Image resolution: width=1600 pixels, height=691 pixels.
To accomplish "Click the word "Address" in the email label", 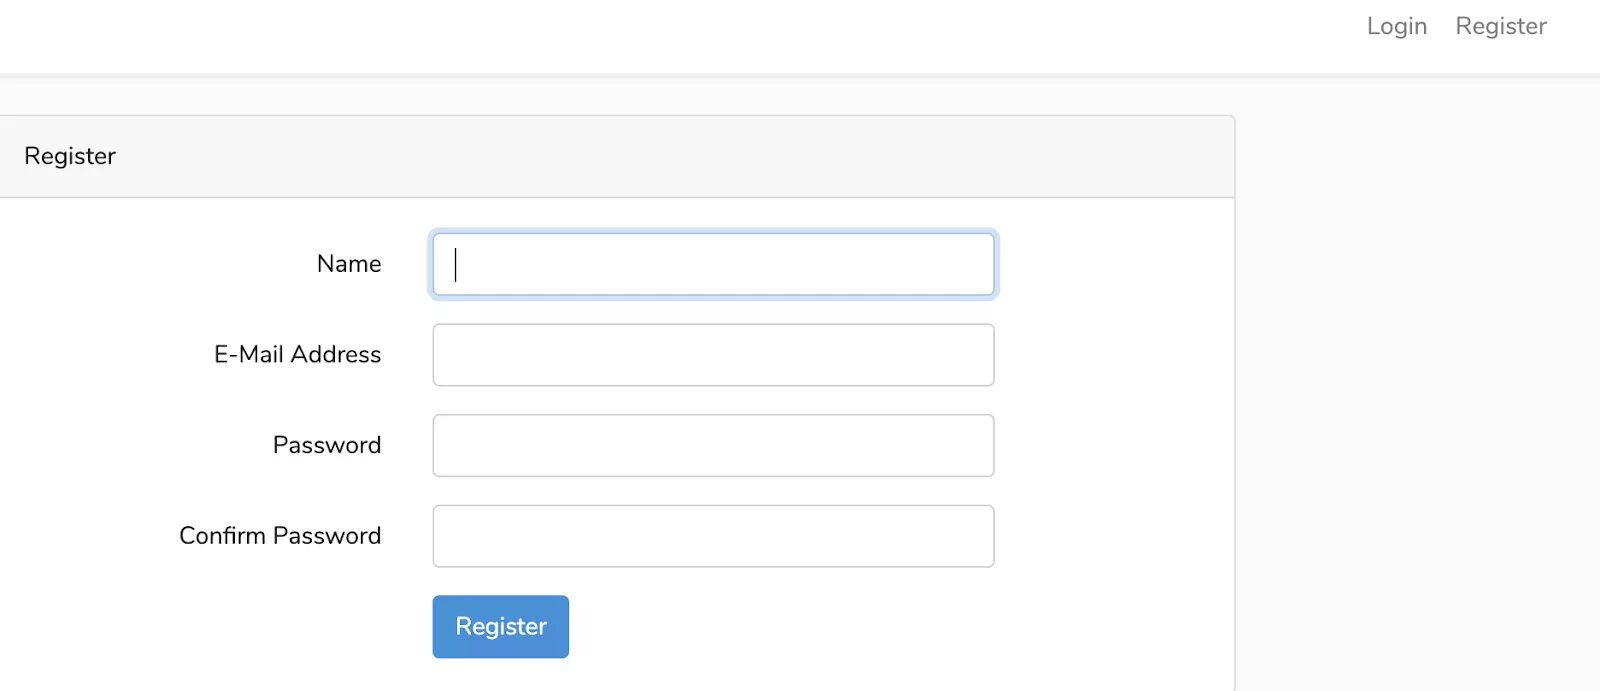I will click(336, 355).
